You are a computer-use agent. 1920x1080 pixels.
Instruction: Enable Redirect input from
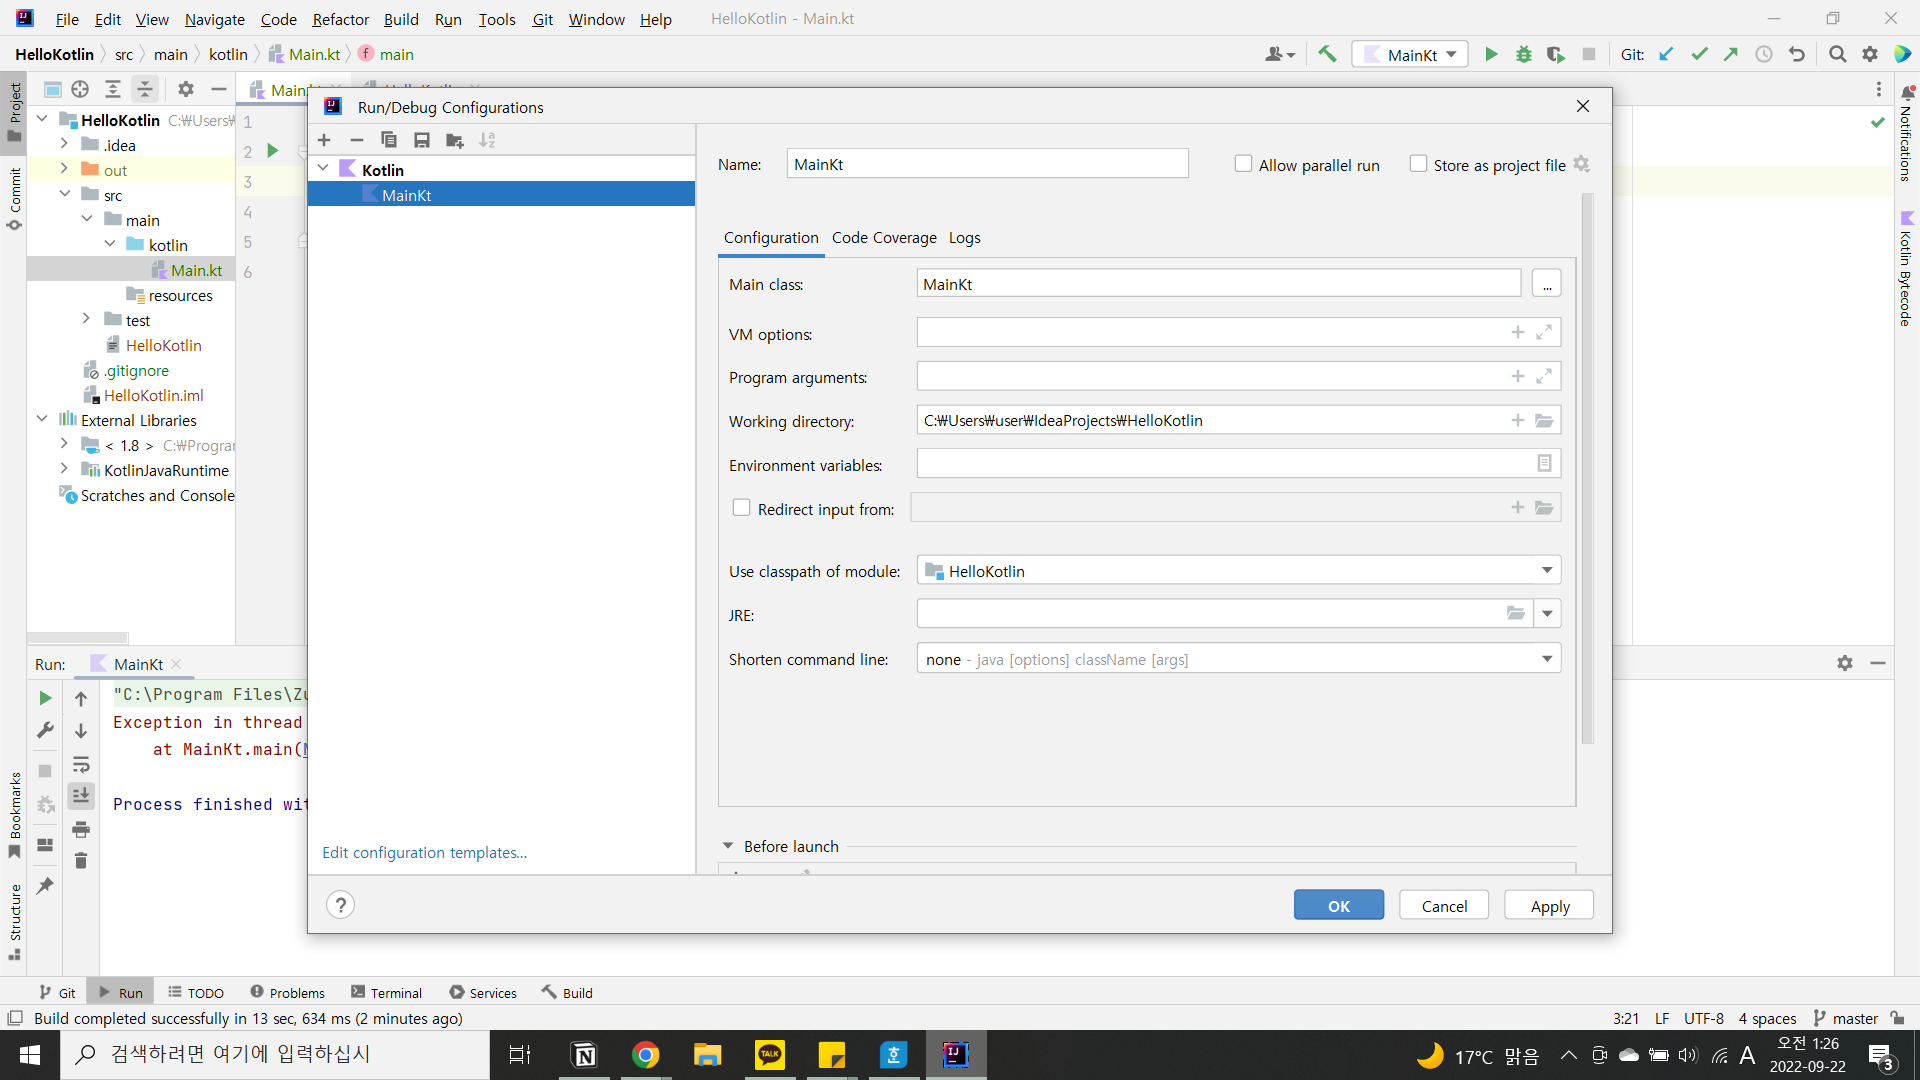pyautogui.click(x=741, y=508)
